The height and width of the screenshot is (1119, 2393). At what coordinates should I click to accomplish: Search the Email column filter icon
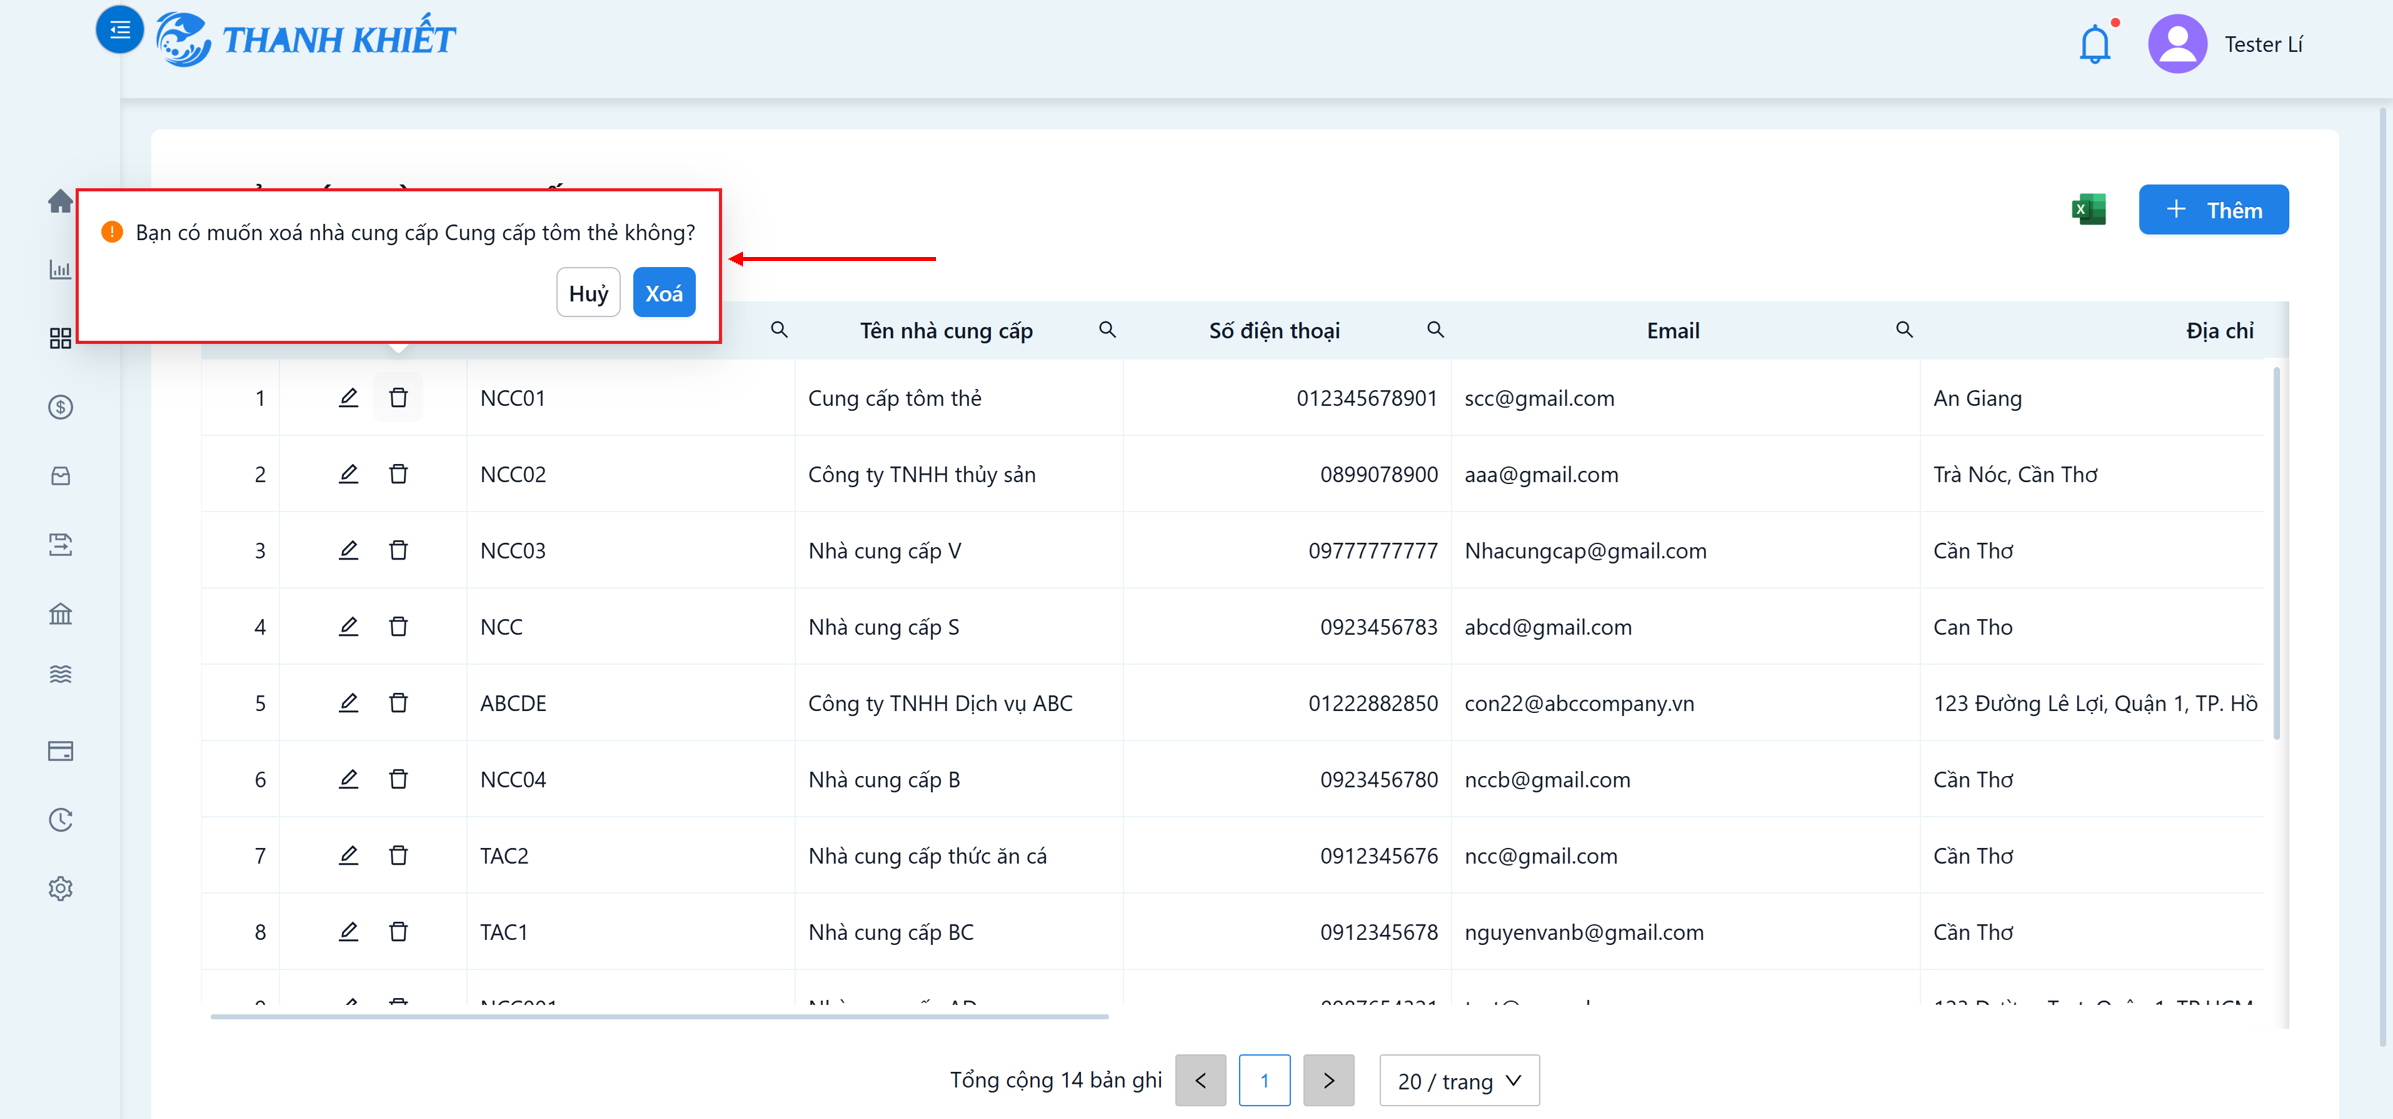(1904, 330)
